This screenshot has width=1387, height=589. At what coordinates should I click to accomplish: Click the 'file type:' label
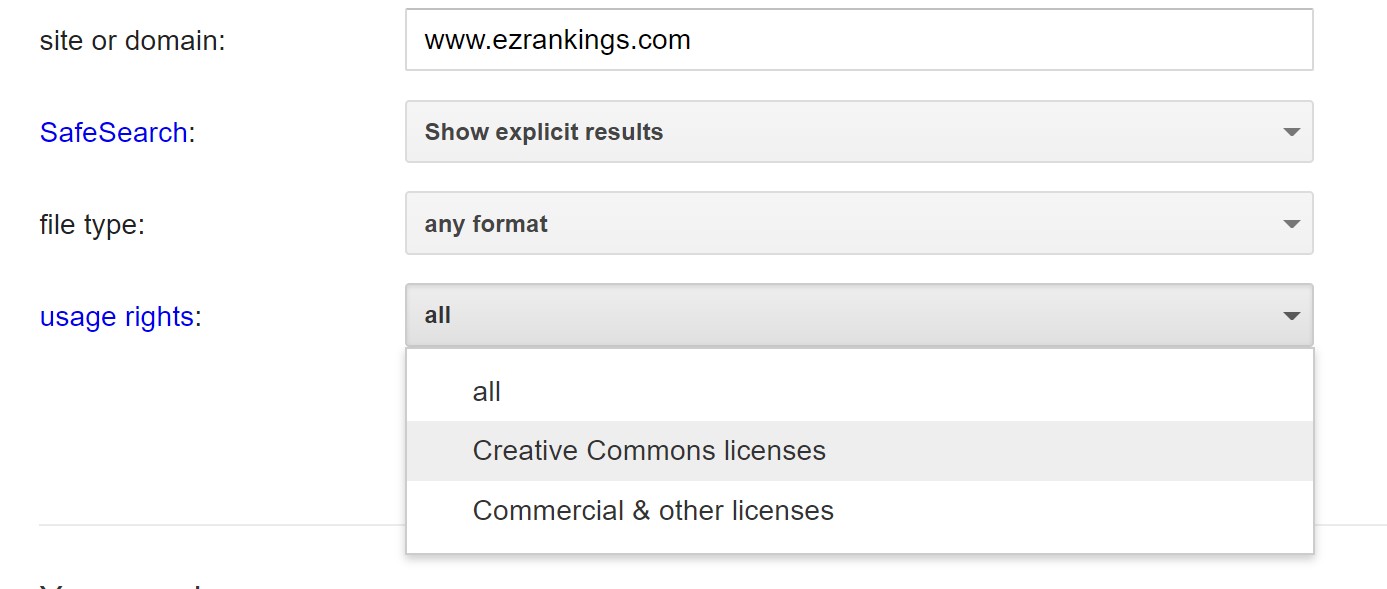tap(92, 224)
